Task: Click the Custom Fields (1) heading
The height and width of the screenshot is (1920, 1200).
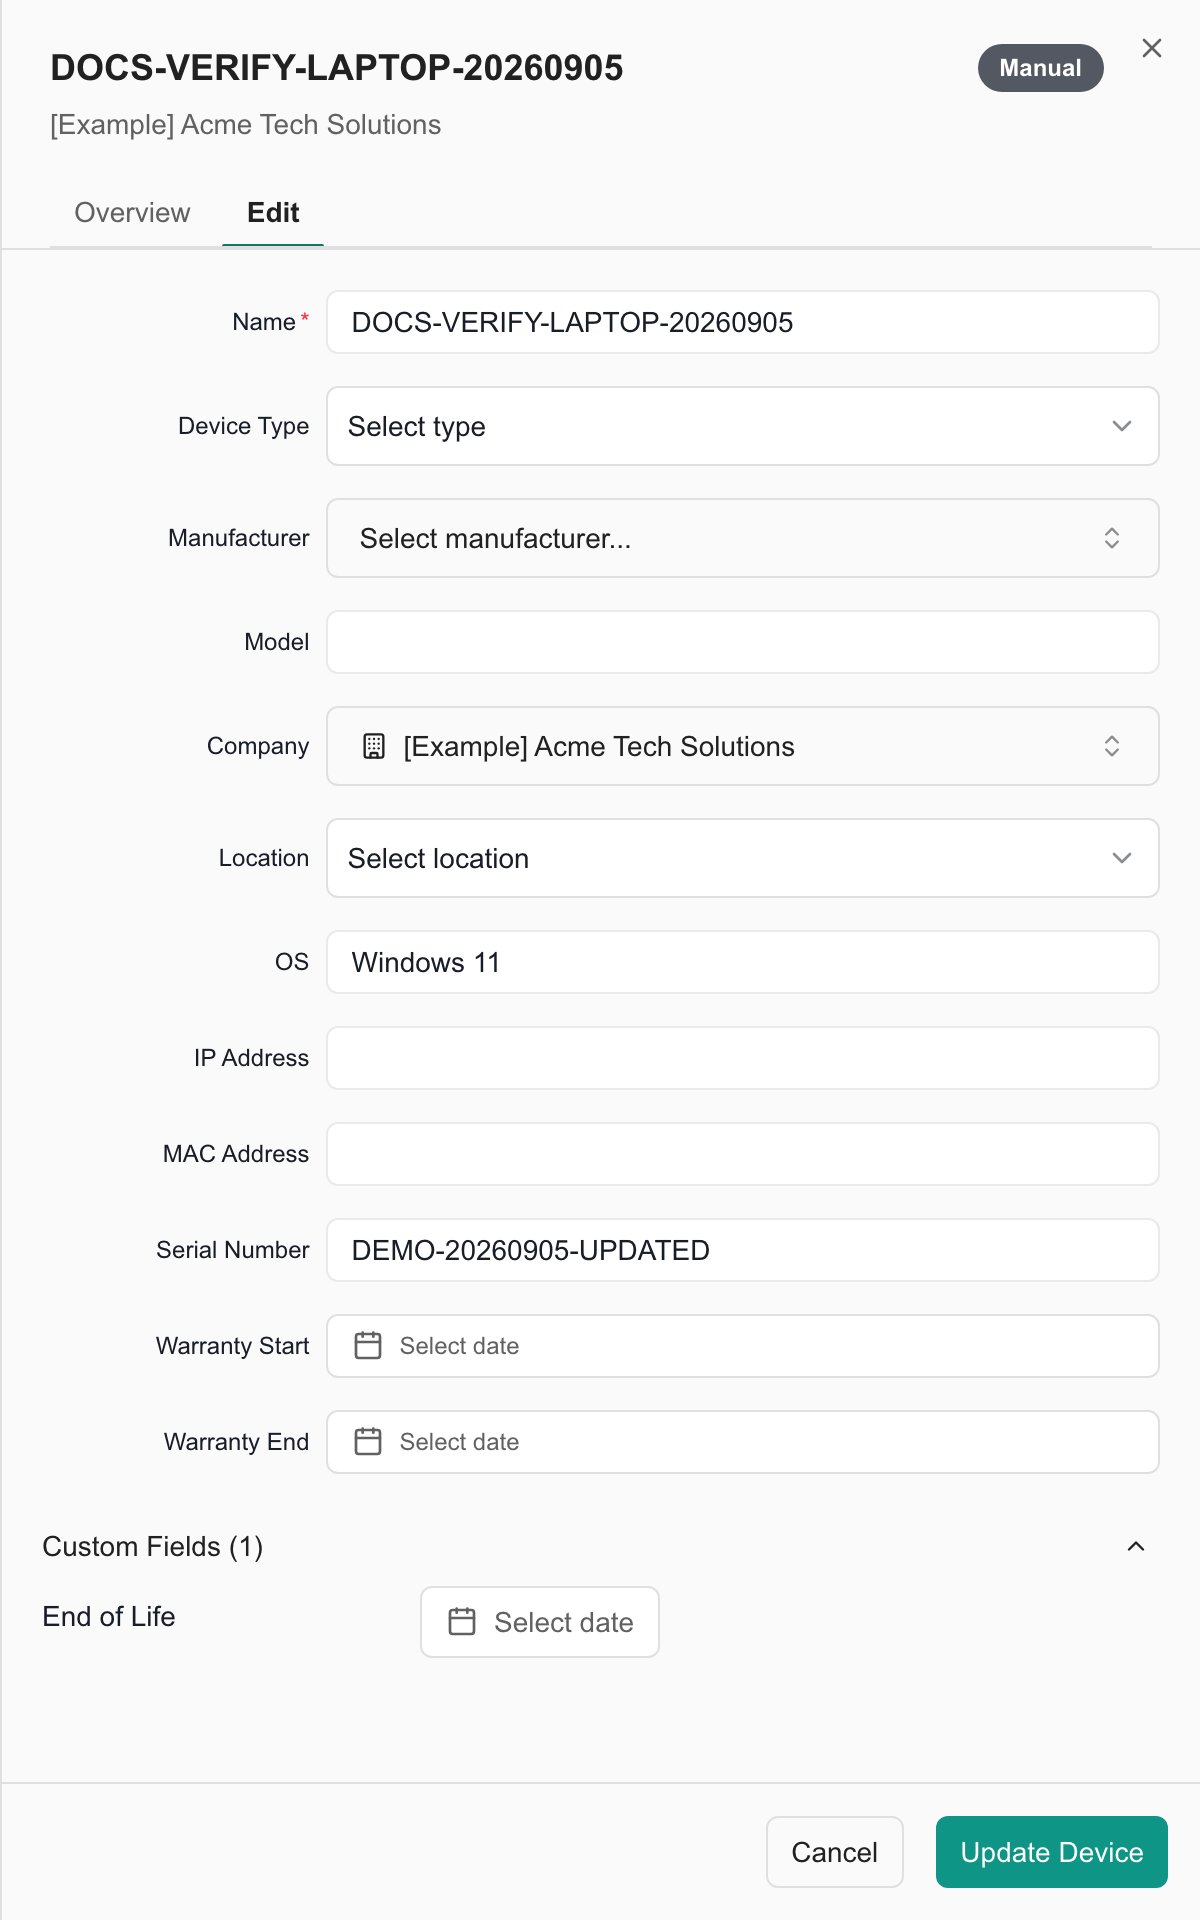Action: [153, 1546]
